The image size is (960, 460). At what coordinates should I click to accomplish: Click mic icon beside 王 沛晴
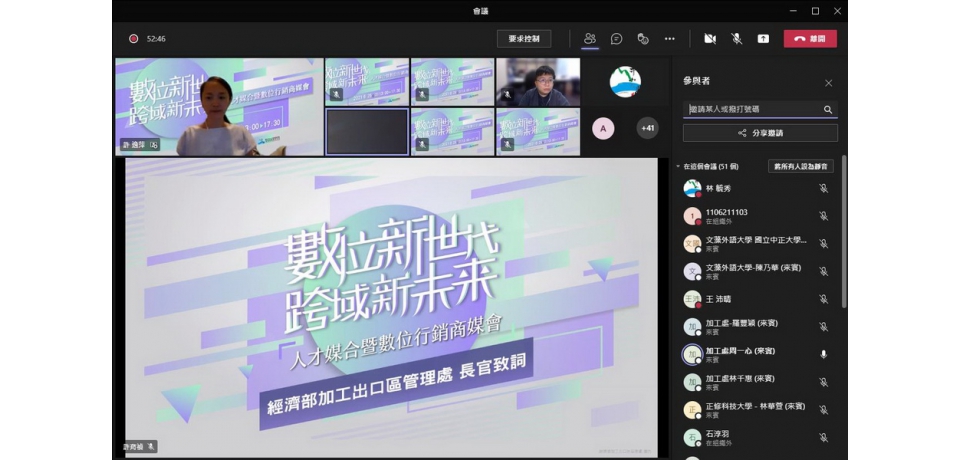click(823, 299)
